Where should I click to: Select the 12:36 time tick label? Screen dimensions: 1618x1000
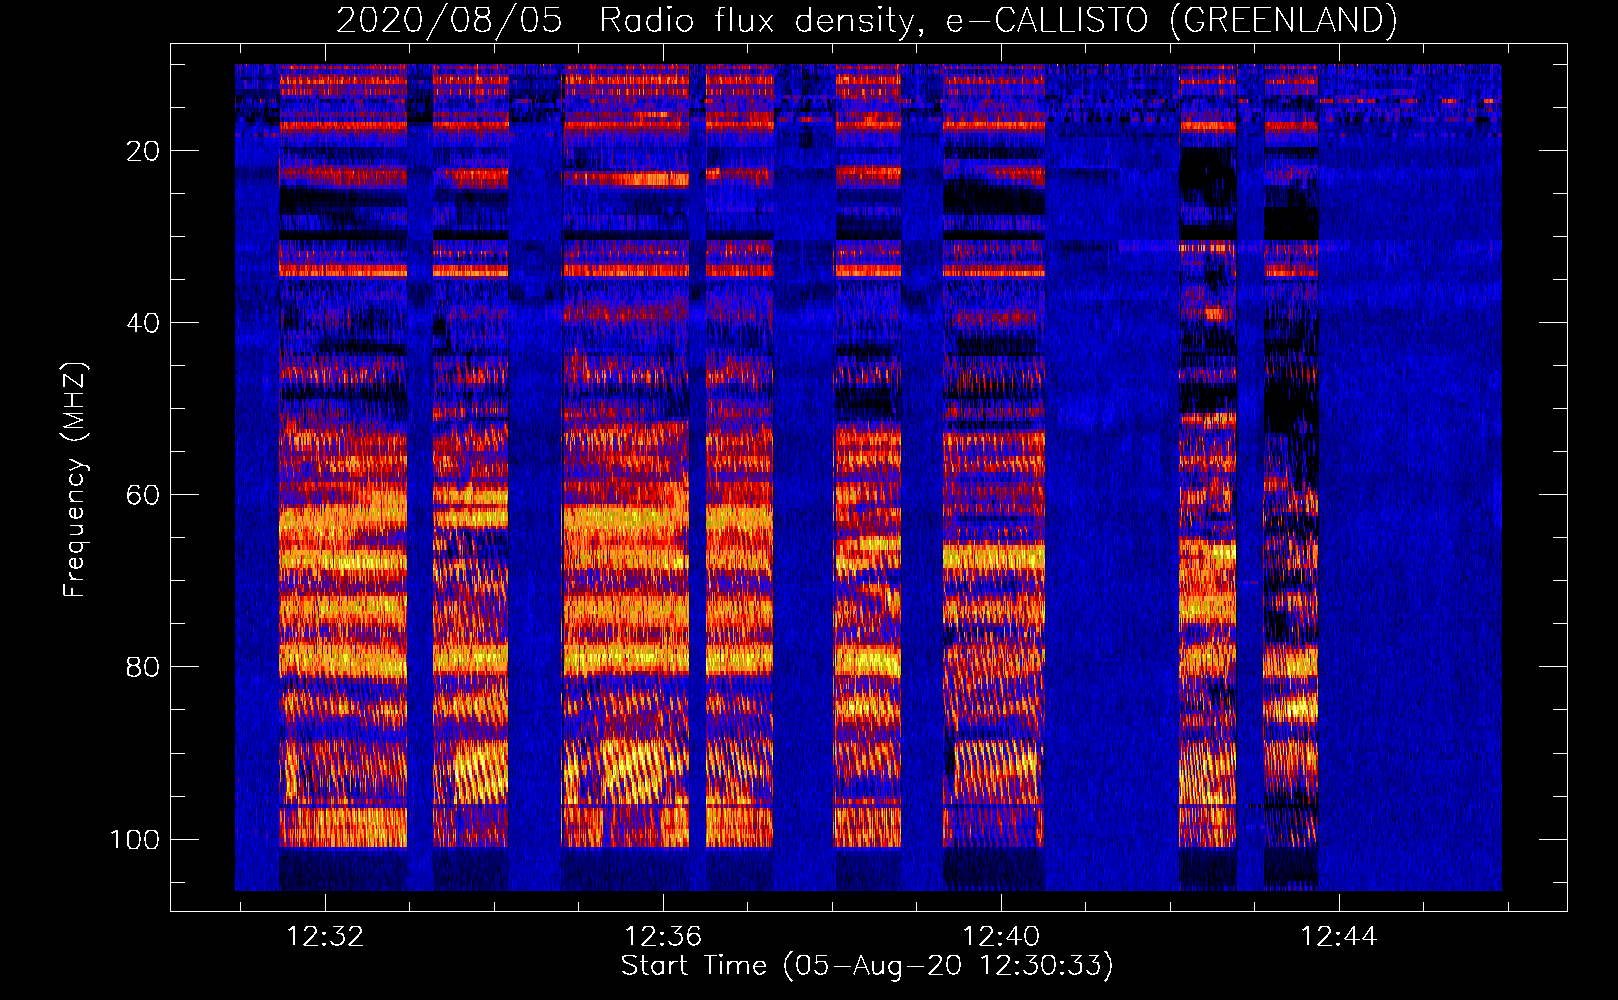click(663, 937)
